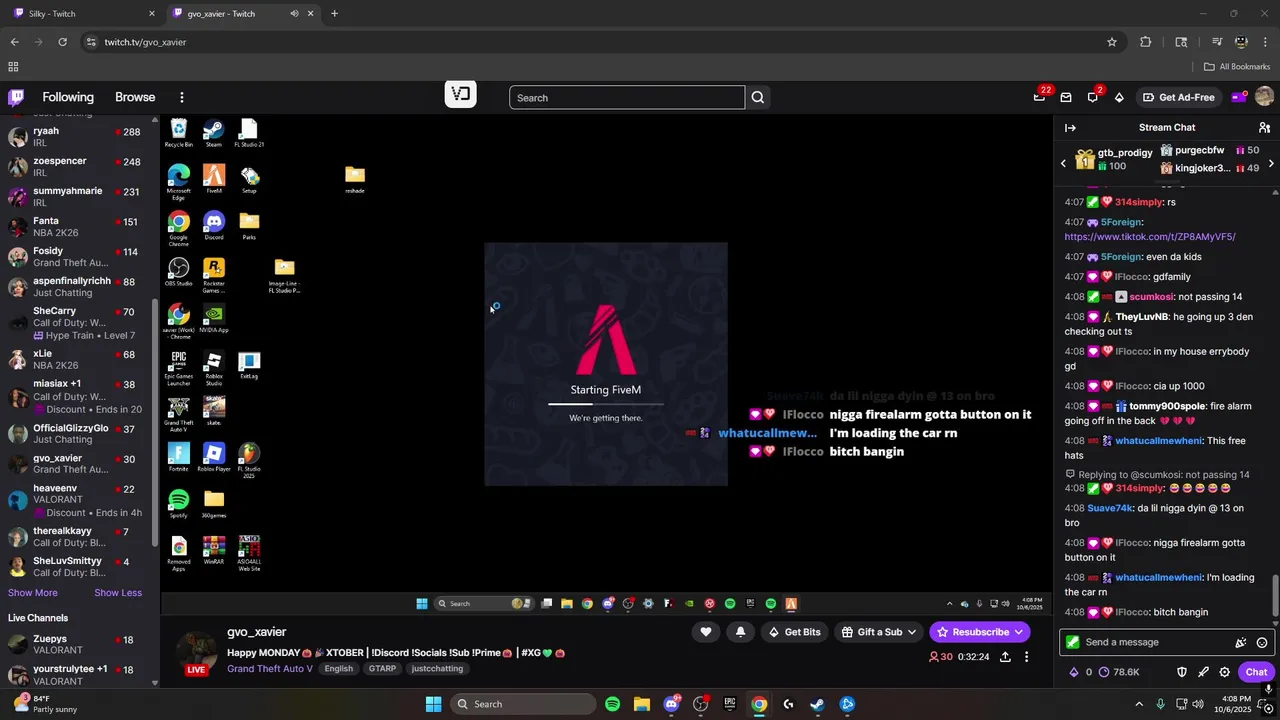1280x720 pixels.
Task: Click the English stream tag
Action: 338,669
